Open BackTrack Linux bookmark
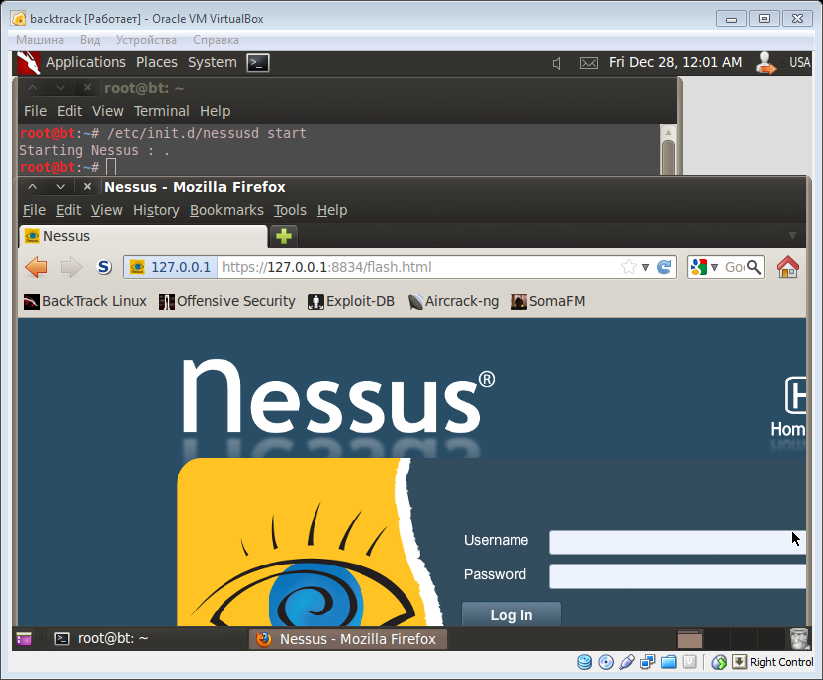The width and height of the screenshot is (823, 680). click(85, 301)
